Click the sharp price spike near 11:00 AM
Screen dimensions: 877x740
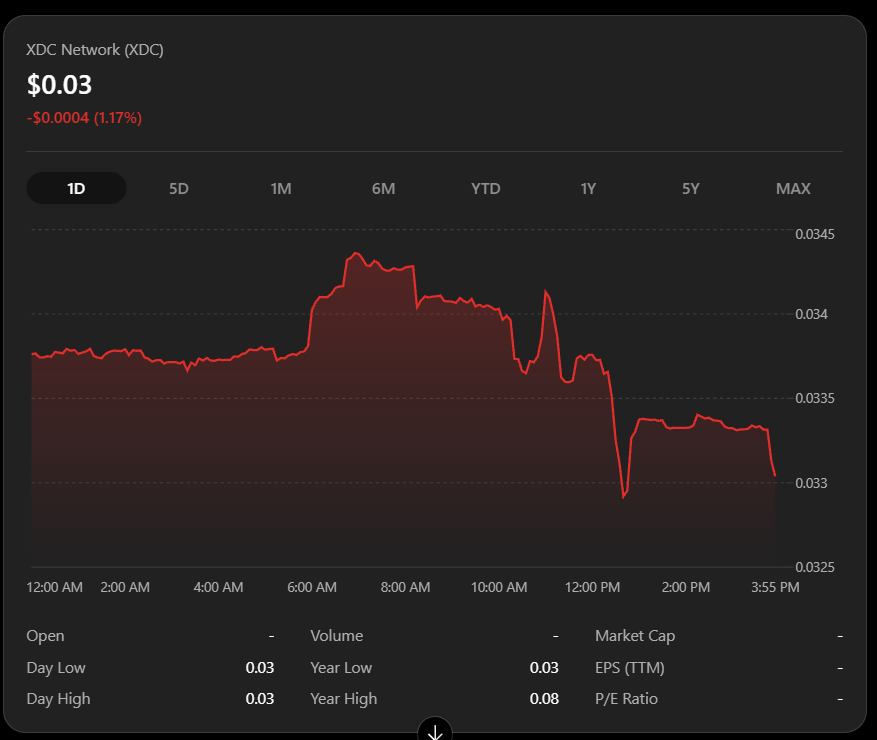coord(545,291)
